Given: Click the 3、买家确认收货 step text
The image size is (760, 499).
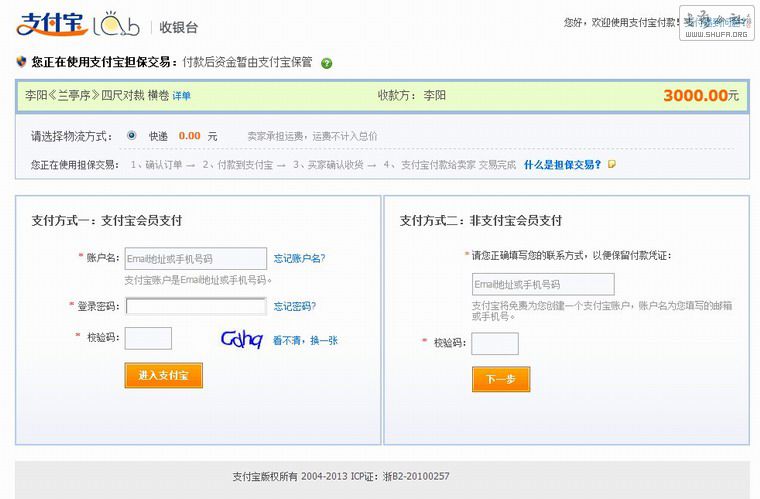Looking at the screenshot, I should (x=328, y=165).
